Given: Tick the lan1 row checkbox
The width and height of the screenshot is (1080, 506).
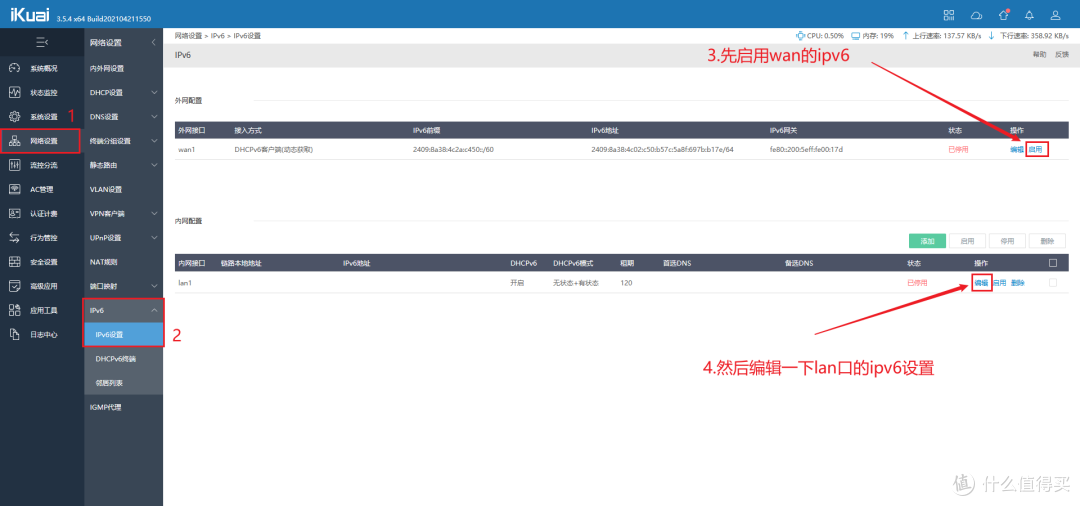Looking at the screenshot, I should click(x=1052, y=283).
